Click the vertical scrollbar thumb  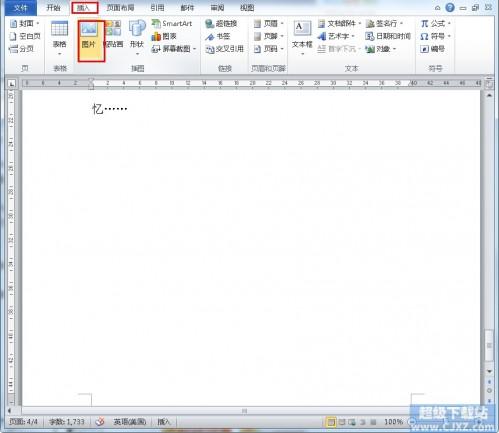489,345
